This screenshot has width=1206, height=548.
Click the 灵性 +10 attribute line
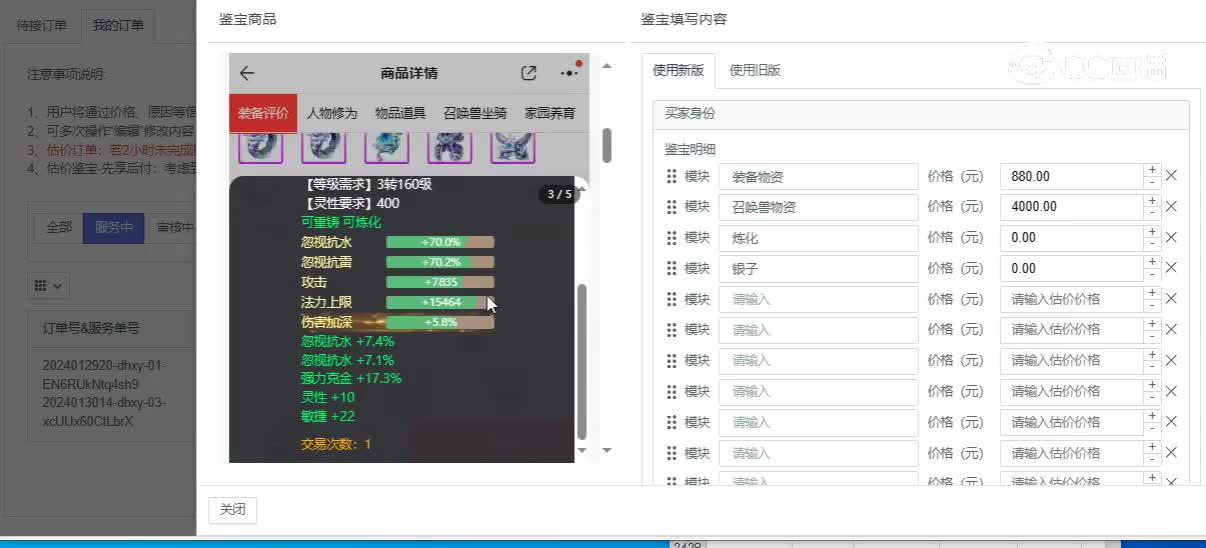[328, 397]
